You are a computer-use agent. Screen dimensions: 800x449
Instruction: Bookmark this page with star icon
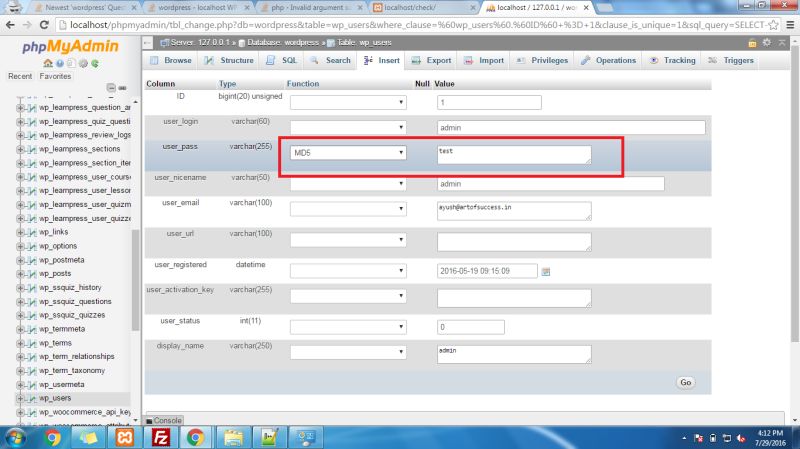click(x=773, y=24)
